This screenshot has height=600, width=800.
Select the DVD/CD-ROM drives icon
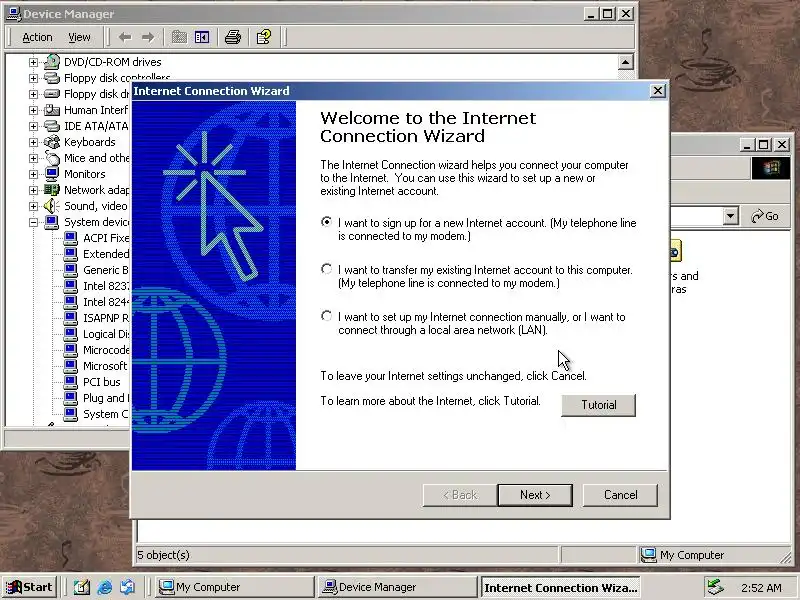click(x=52, y=62)
